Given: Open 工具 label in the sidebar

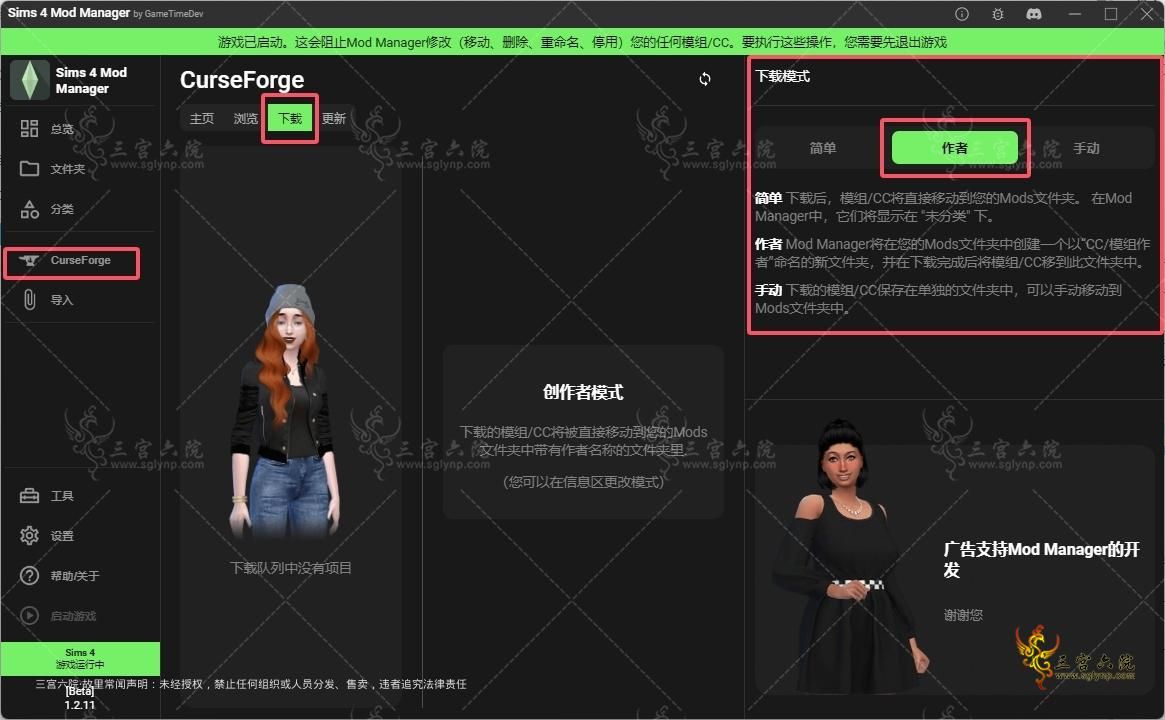Looking at the screenshot, I should 62,496.
